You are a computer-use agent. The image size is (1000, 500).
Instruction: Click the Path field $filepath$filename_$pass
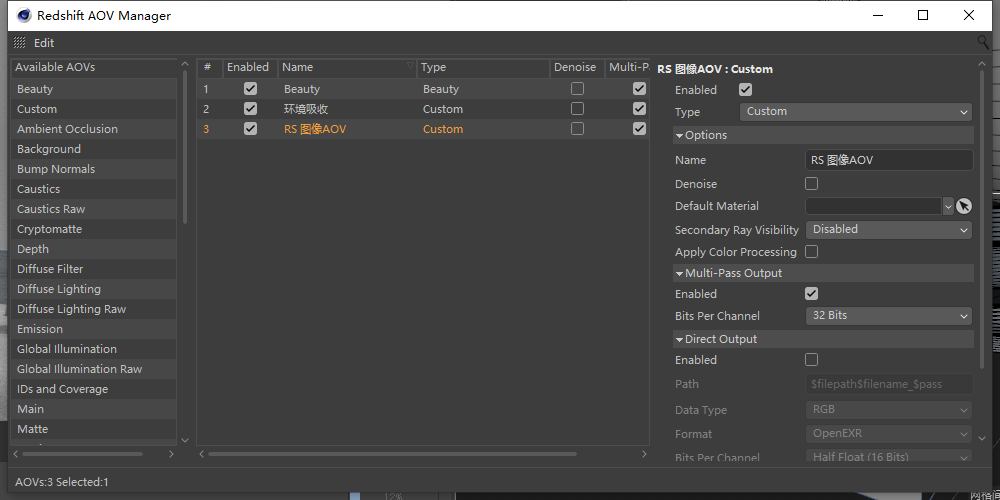889,384
